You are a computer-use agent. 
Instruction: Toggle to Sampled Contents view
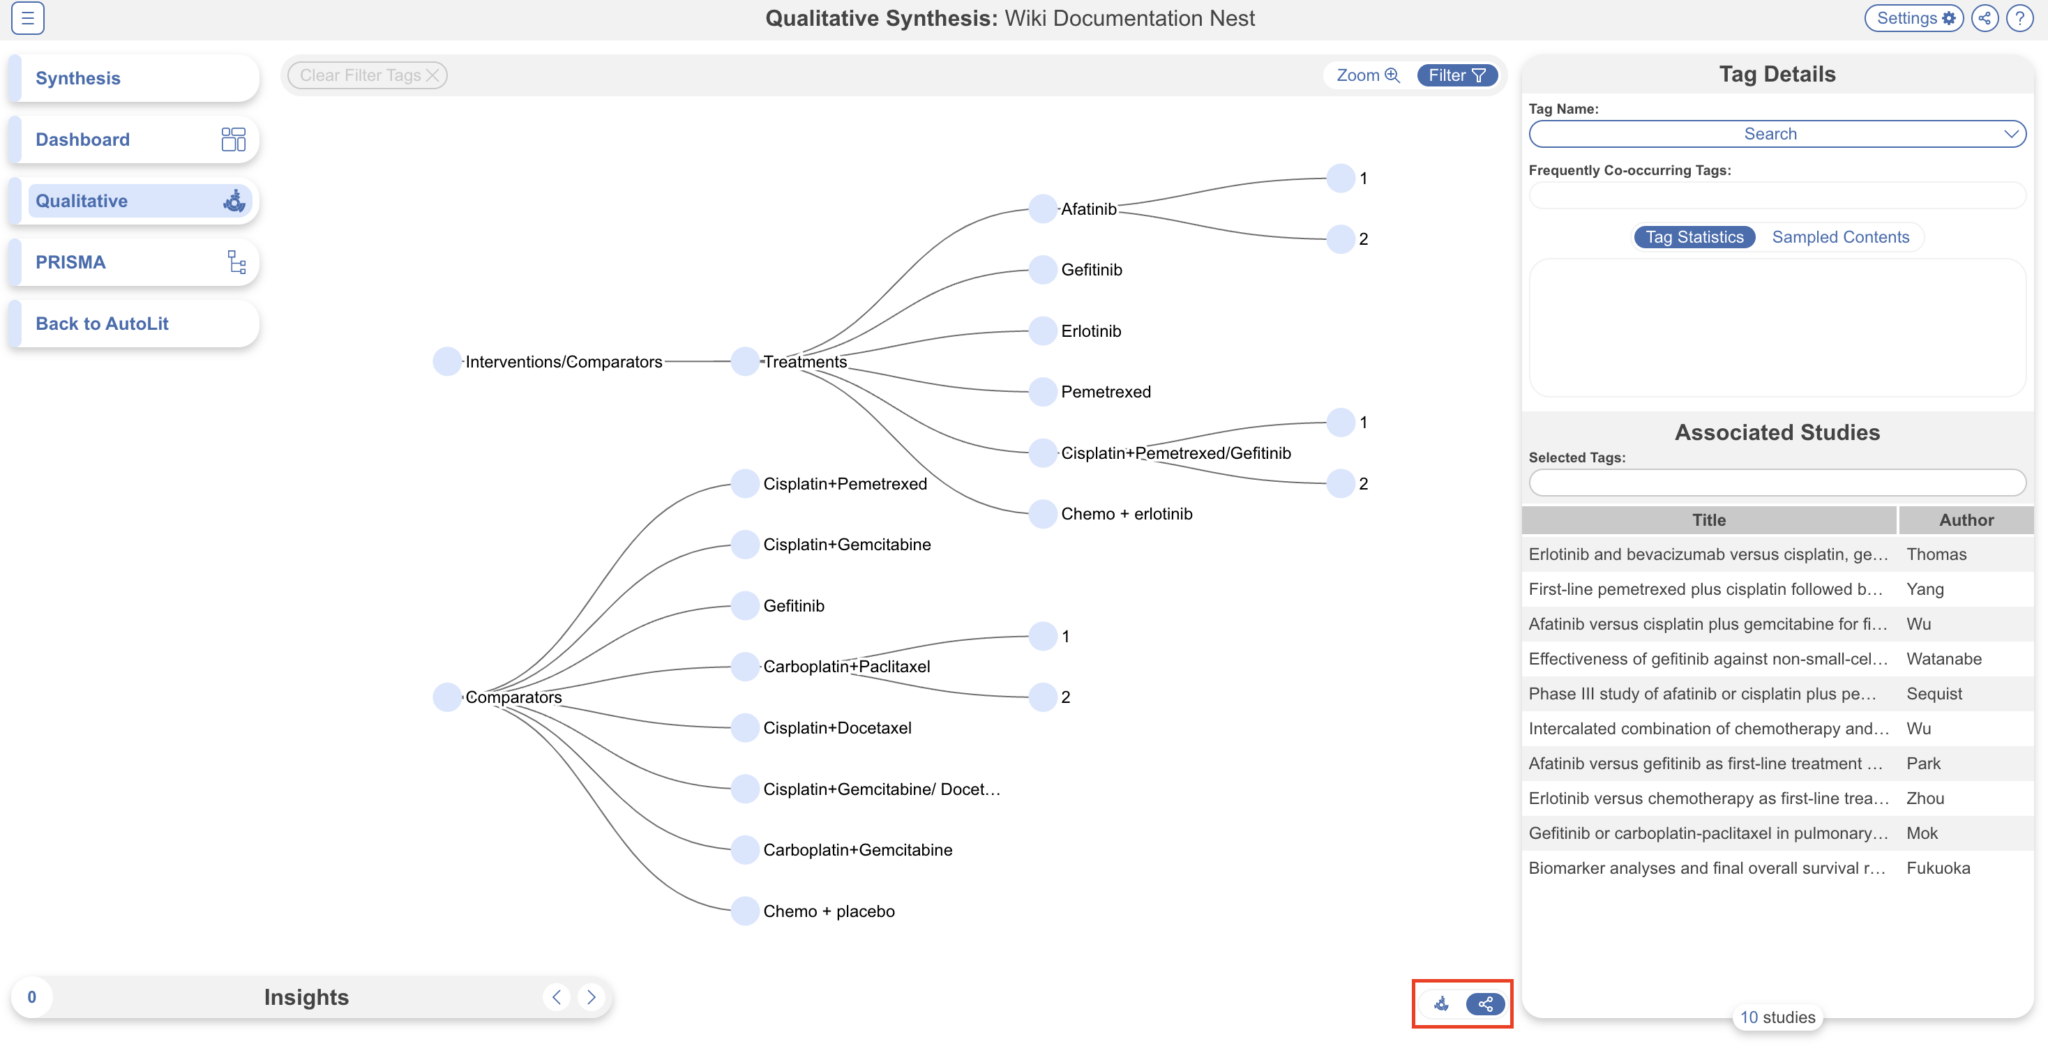(x=1840, y=237)
